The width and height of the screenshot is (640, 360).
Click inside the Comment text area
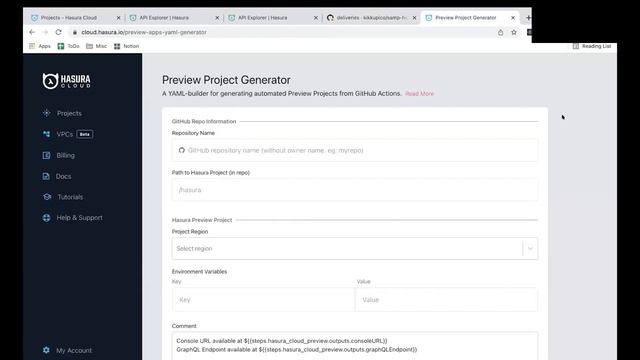coord(355,346)
